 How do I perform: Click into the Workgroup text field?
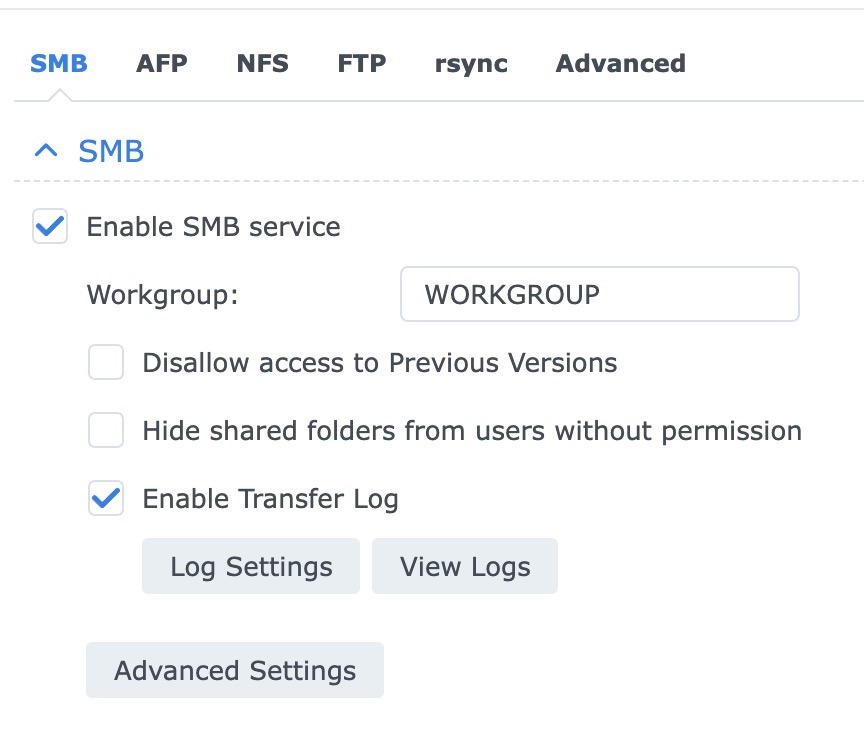pyautogui.click(x=599, y=294)
